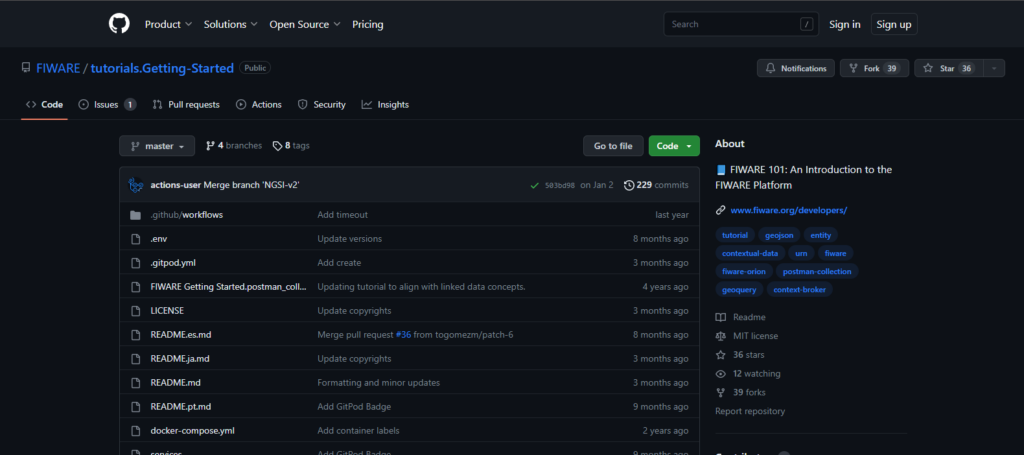Open tutorials.Getting-Started repository link

[162, 68]
